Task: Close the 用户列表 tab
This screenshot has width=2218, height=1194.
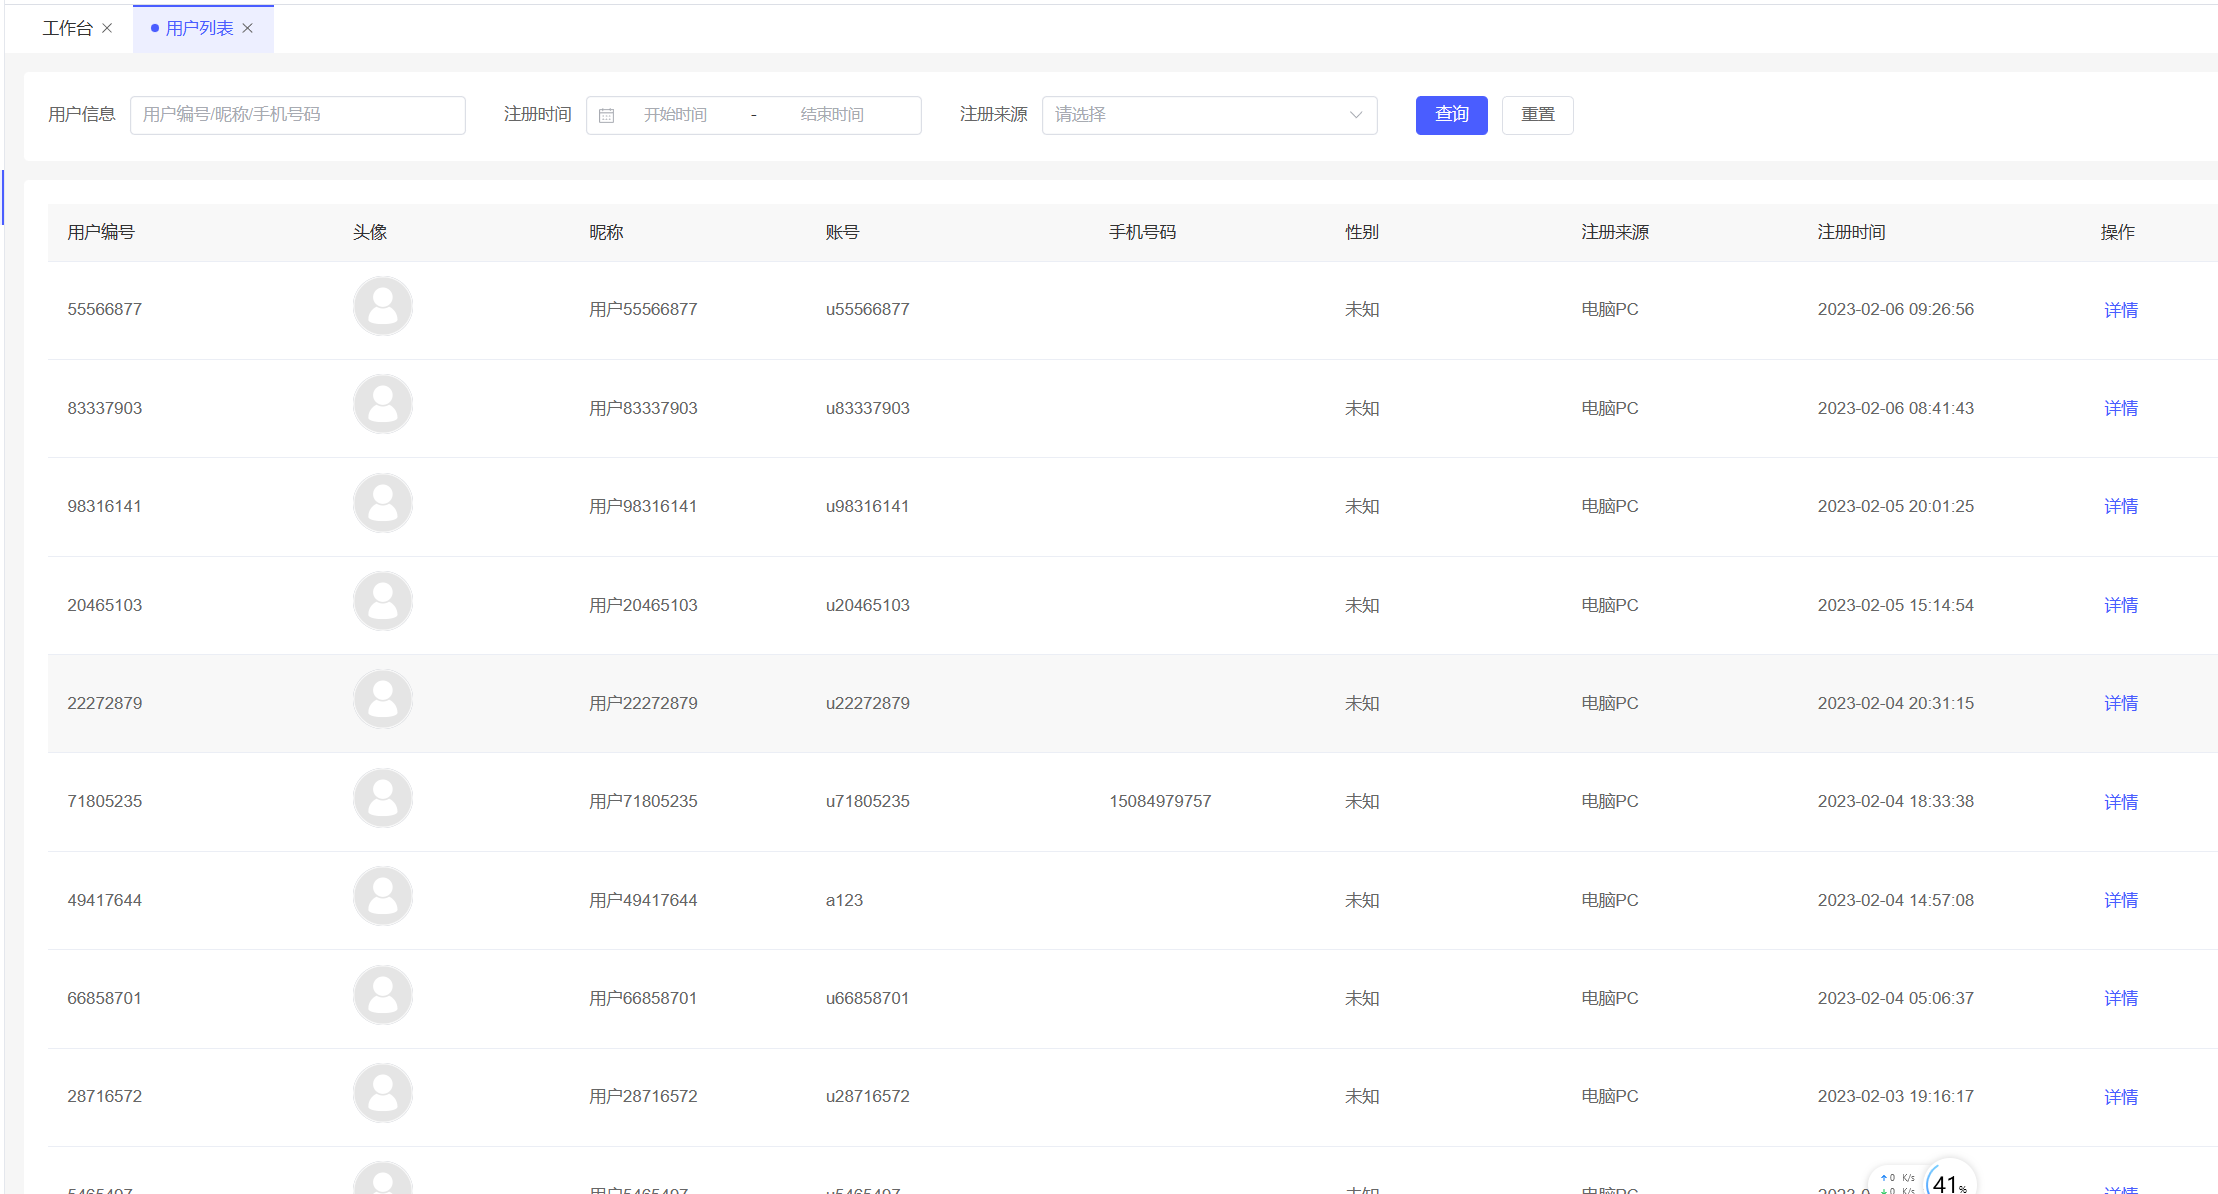Action: click(248, 28)
